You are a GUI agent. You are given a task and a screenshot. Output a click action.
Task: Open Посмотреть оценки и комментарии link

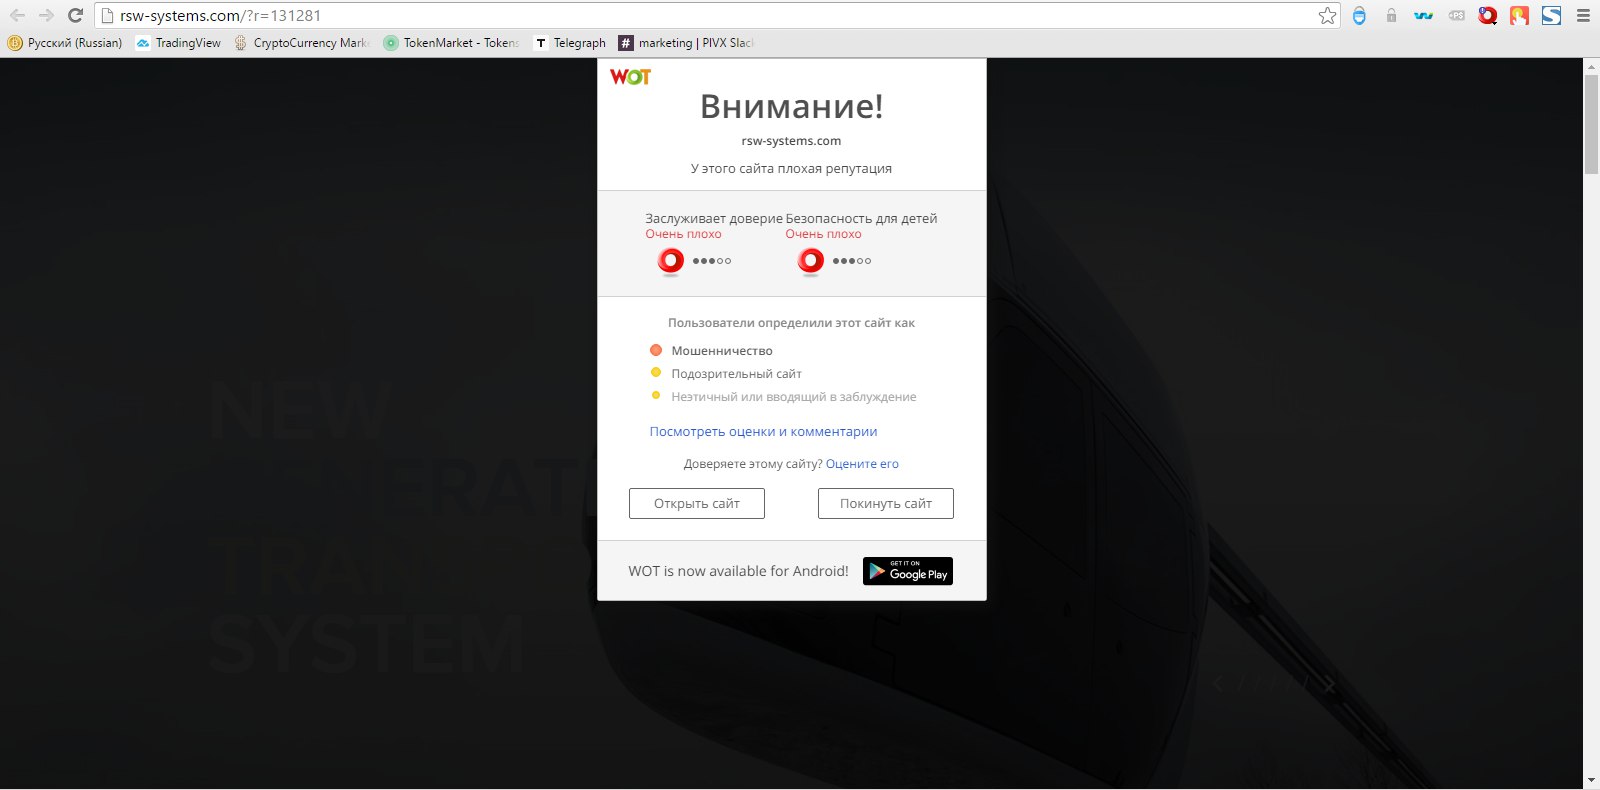point(763,432)
